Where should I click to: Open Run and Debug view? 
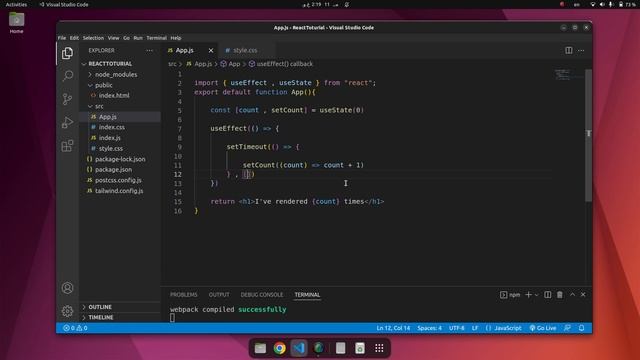tap(67, 122)
